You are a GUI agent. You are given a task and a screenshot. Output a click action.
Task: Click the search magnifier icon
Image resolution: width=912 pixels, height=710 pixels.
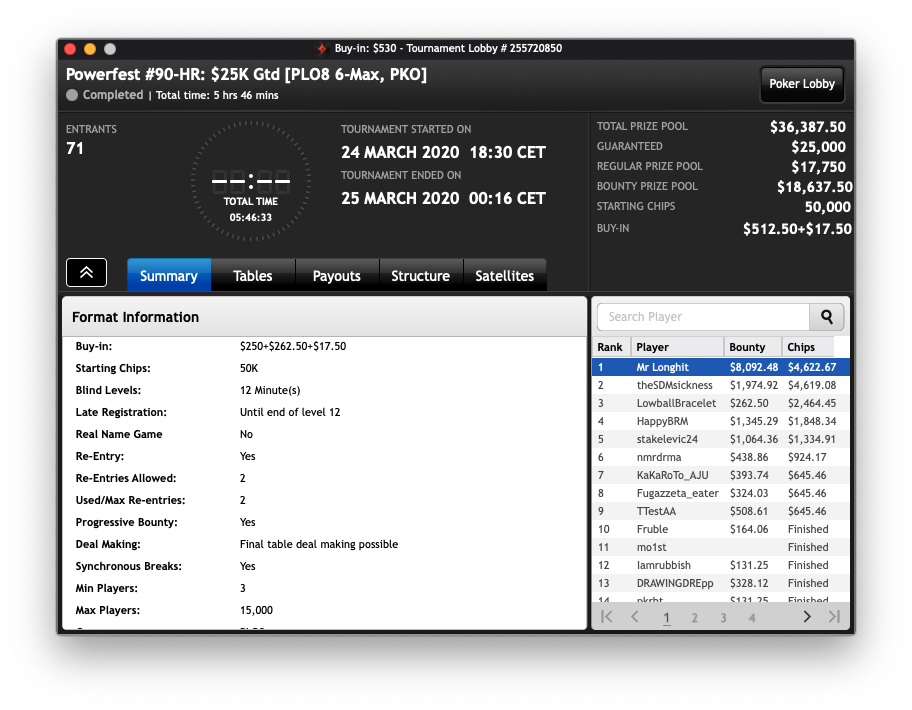click(x=827, y=317)
